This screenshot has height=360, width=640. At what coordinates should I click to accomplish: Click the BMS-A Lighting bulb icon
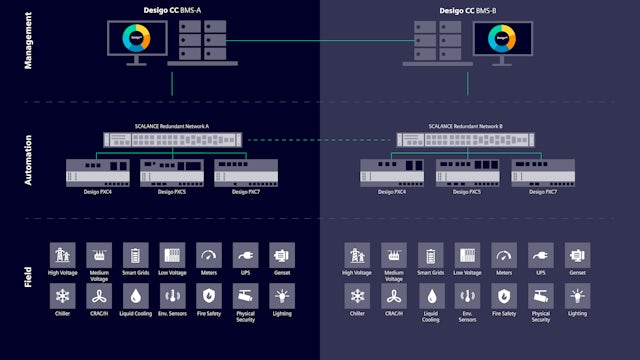pos(282,296)
